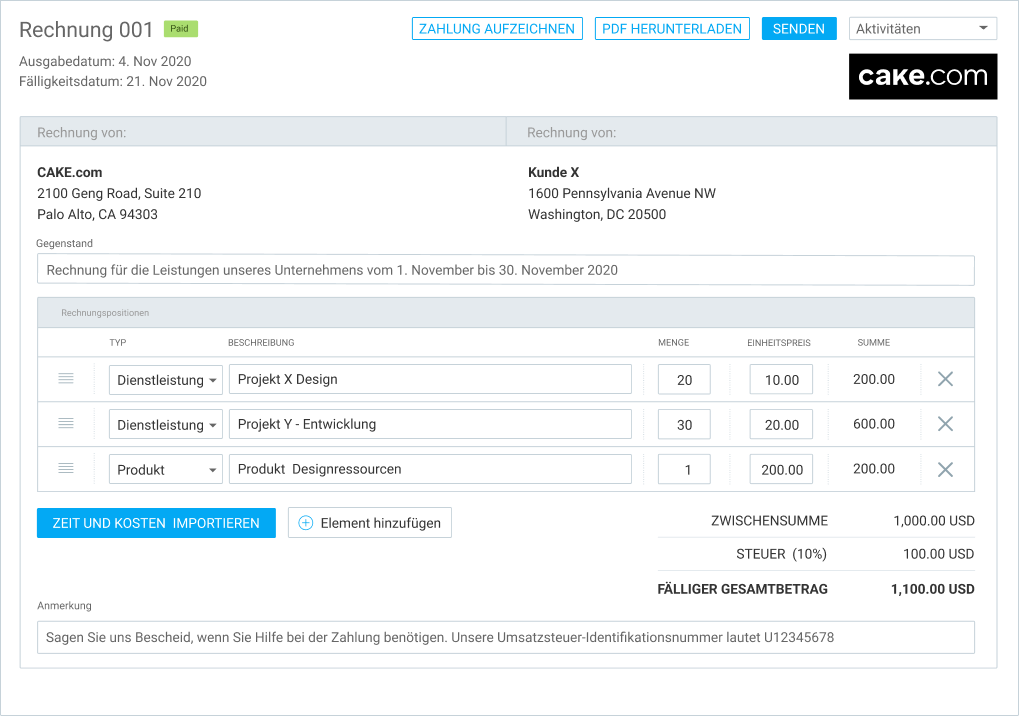Click FÄLLIGER GESAMTBETRAG label

point(742,589)
